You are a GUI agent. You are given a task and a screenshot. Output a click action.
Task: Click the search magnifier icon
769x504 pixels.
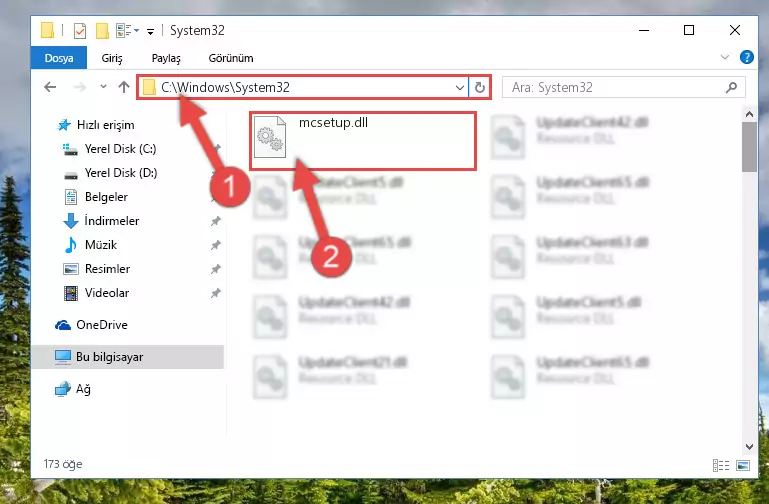coord(731,87)
